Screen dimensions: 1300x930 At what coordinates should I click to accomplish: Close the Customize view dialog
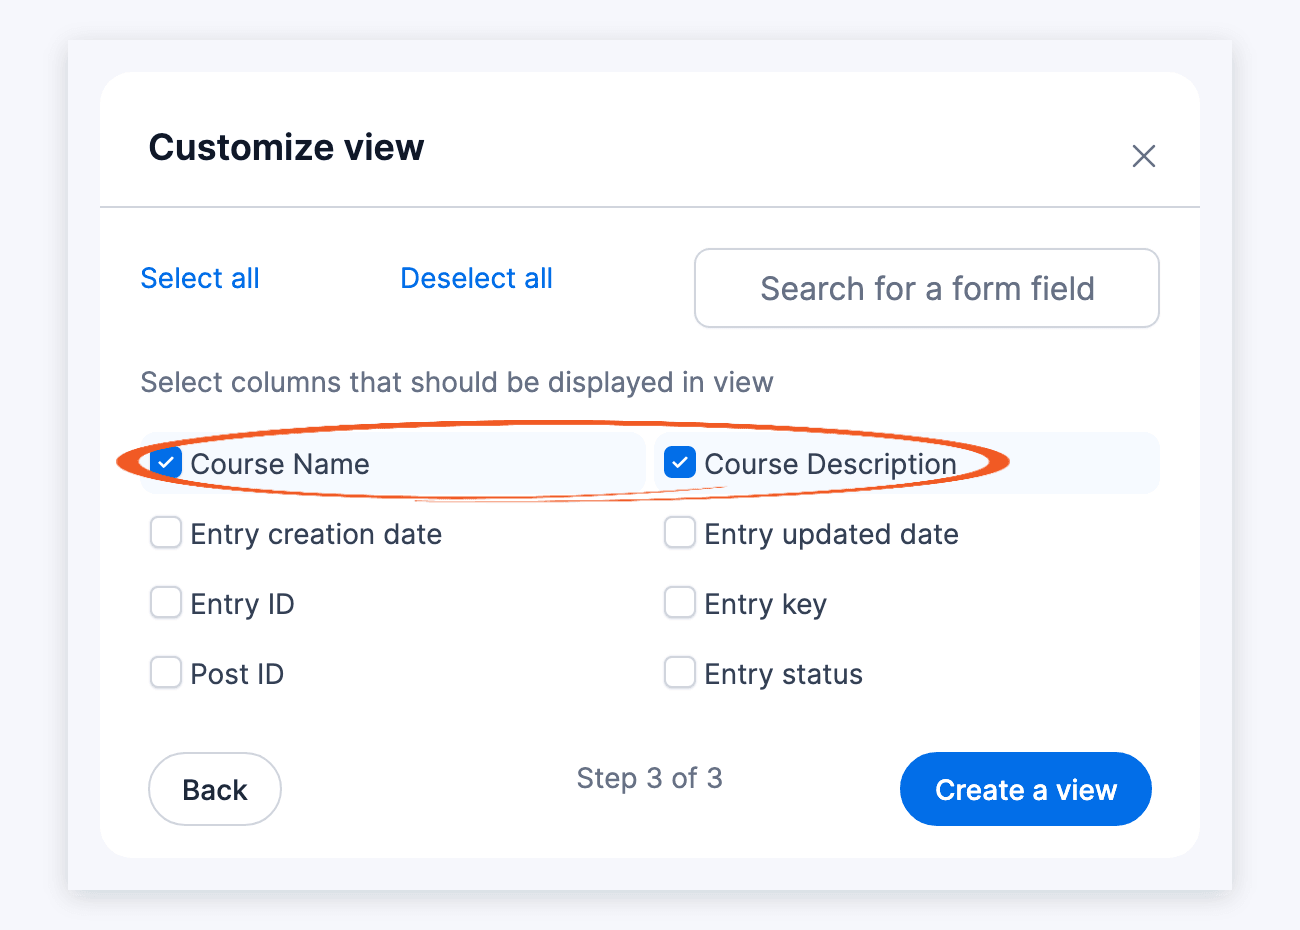[x=1143, y=156]
